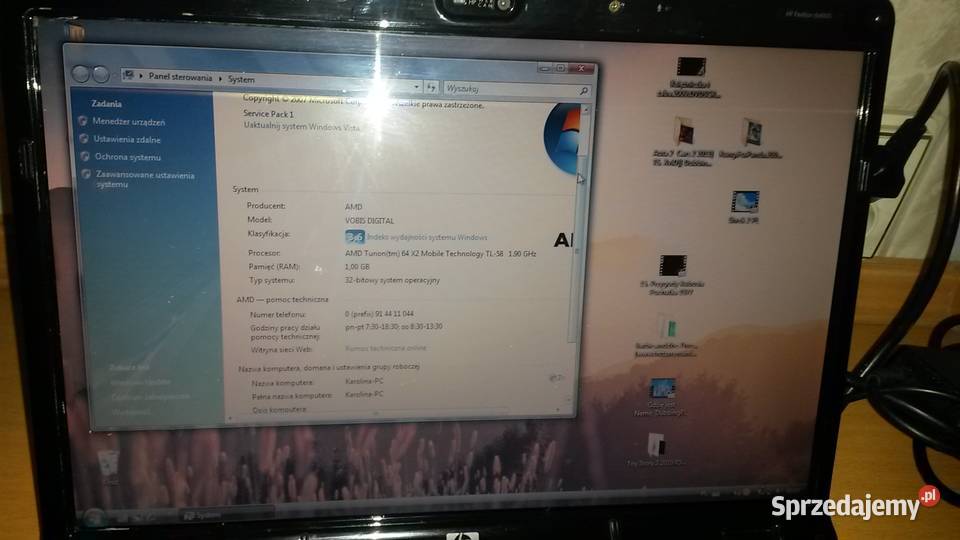Open 'Ochrona systemu' task link

click(128, 157)
